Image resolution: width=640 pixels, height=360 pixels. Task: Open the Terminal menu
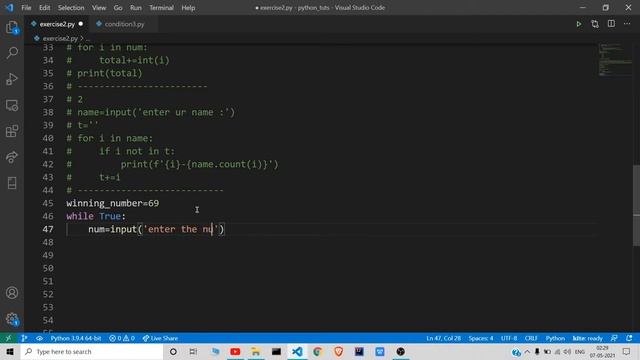point(161,8)
